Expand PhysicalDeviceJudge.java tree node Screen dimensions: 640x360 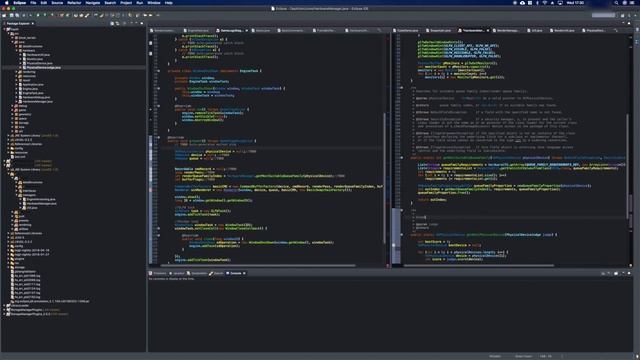click(20, 67)
